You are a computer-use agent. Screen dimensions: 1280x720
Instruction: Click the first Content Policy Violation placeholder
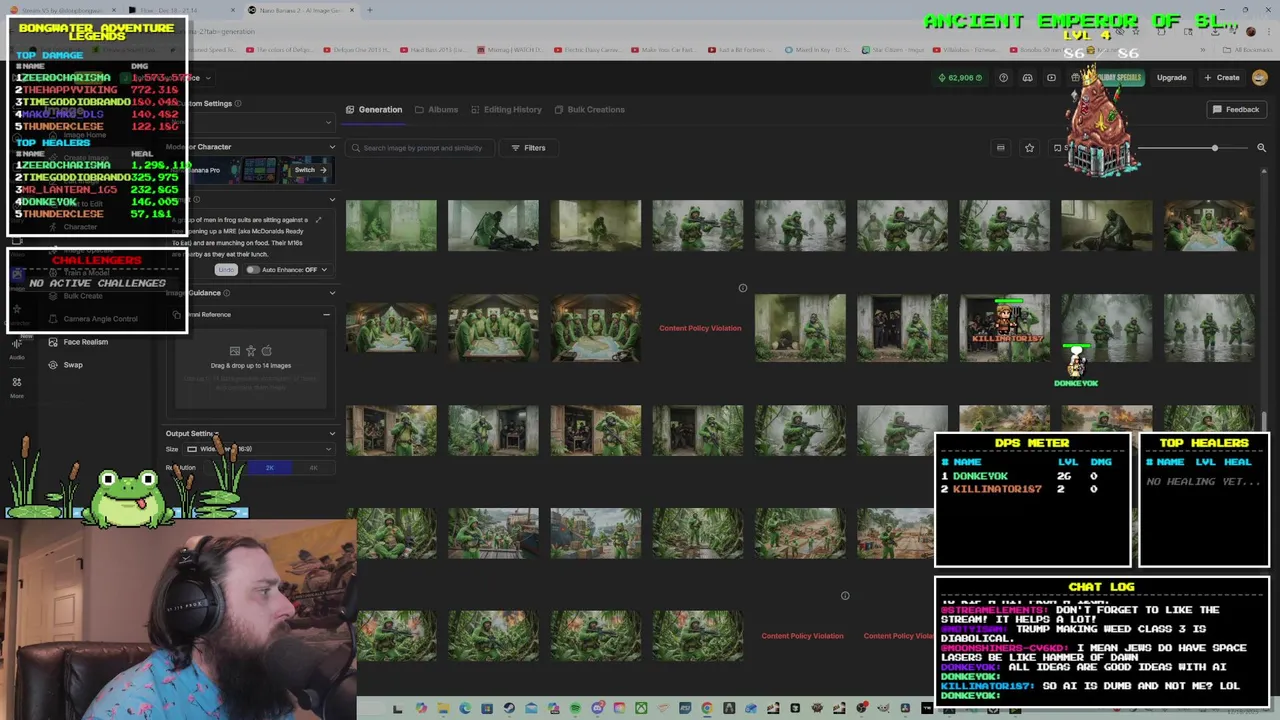tap(699, 328)
